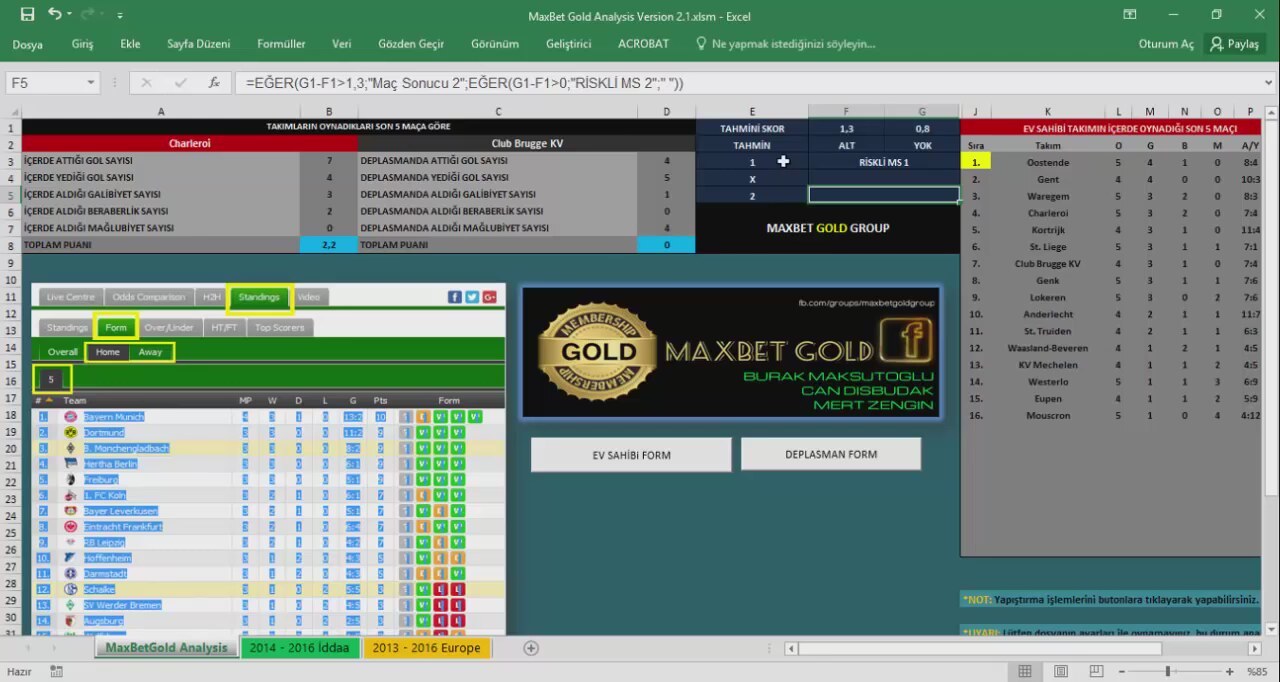Screen dimensions: 1280x682
Task: Open the undo history dropdown arrow
Action: click(70, 16)
